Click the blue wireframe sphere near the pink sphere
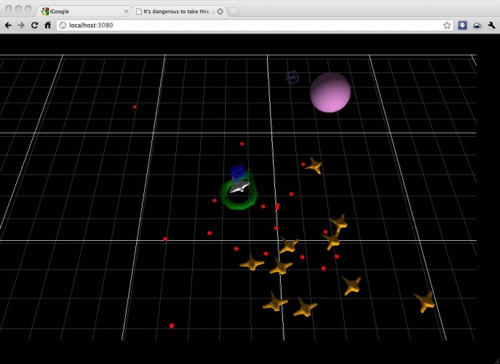The image size is (500, 364). point(292,77)
